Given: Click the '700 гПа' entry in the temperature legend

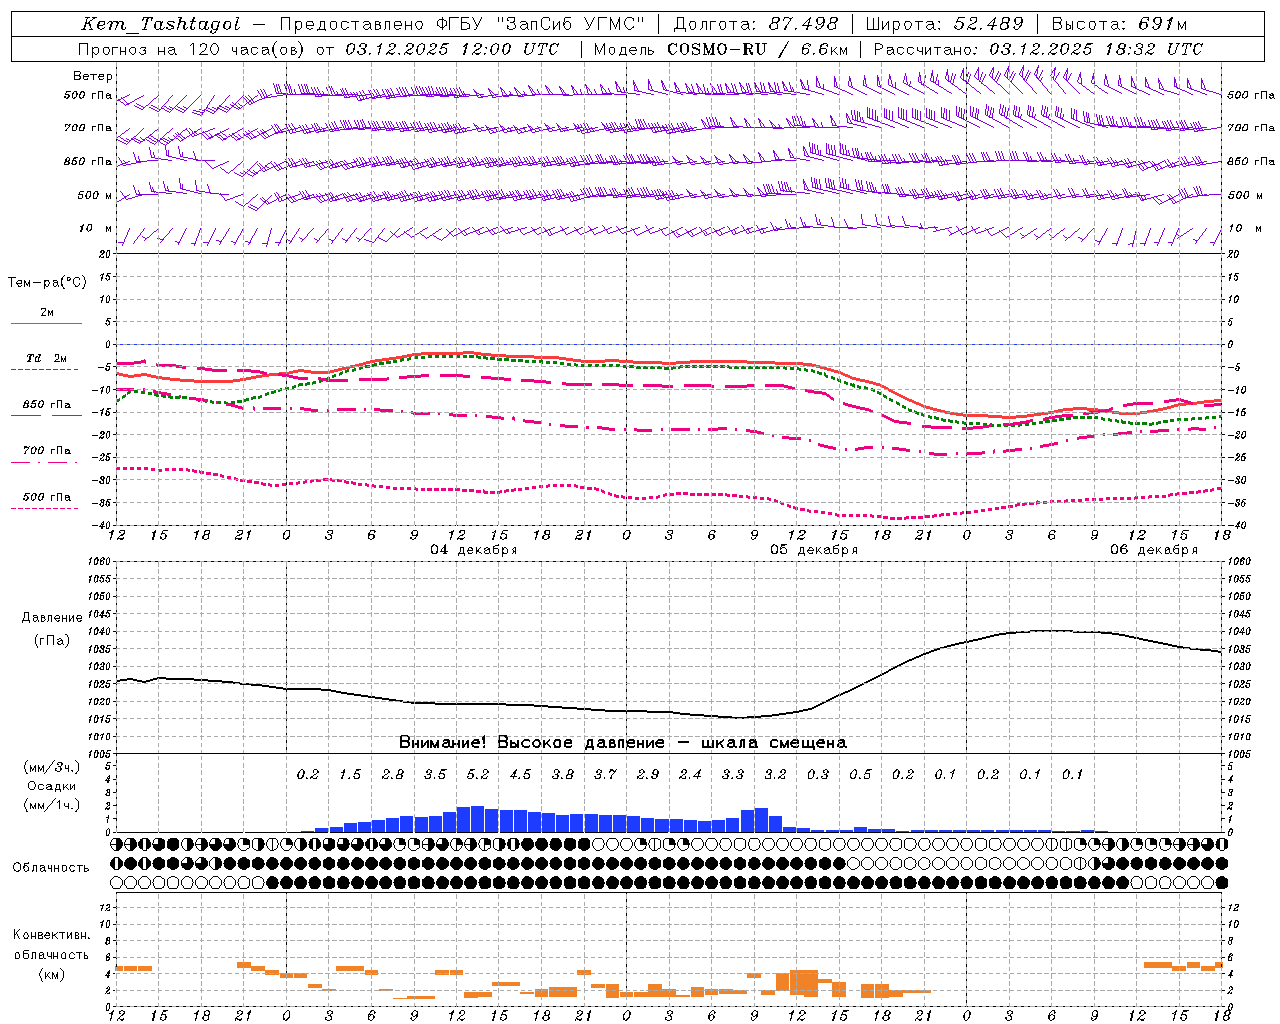Looking at the screenshot, I should [x=47, y=450].
